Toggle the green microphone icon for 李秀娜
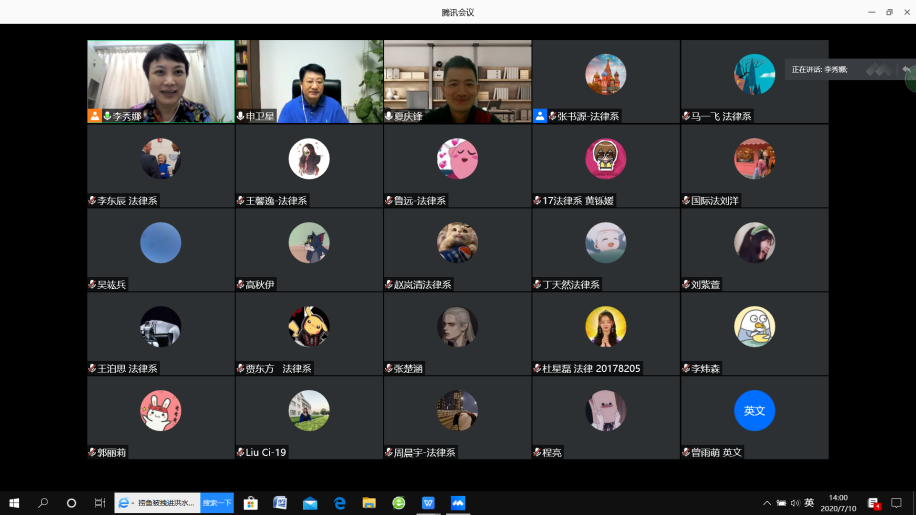 tap(107, 116)
